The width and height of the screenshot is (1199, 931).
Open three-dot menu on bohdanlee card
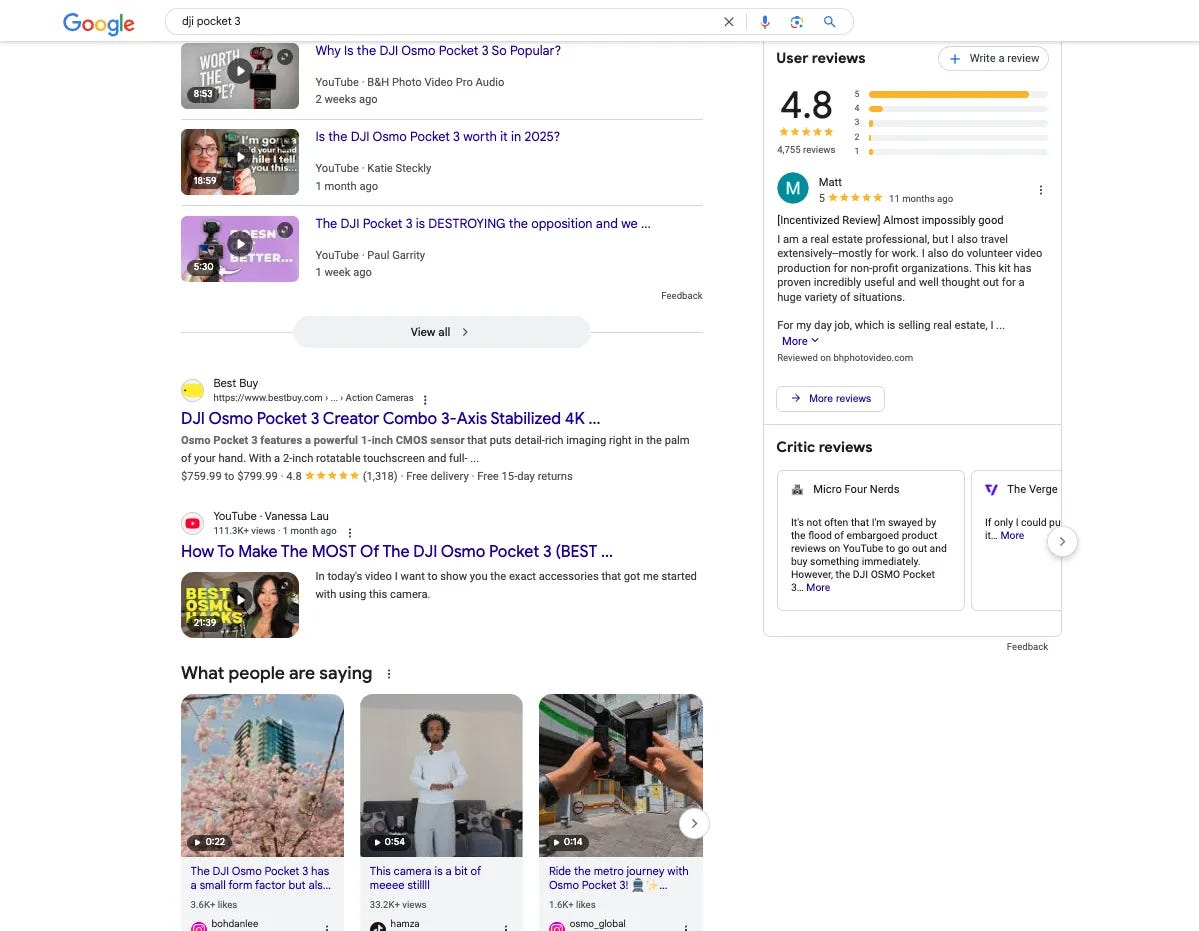point(327,927)
